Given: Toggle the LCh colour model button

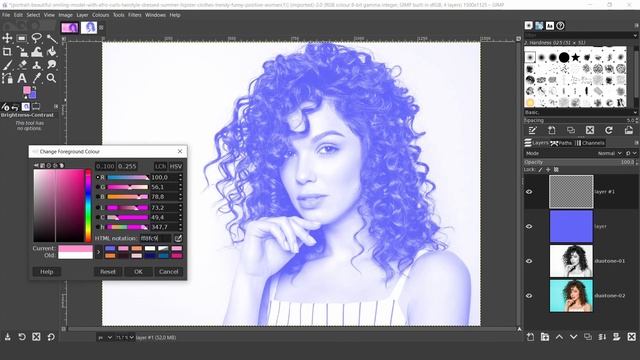Looking at the screenshot, I should [x=160, y=166].
